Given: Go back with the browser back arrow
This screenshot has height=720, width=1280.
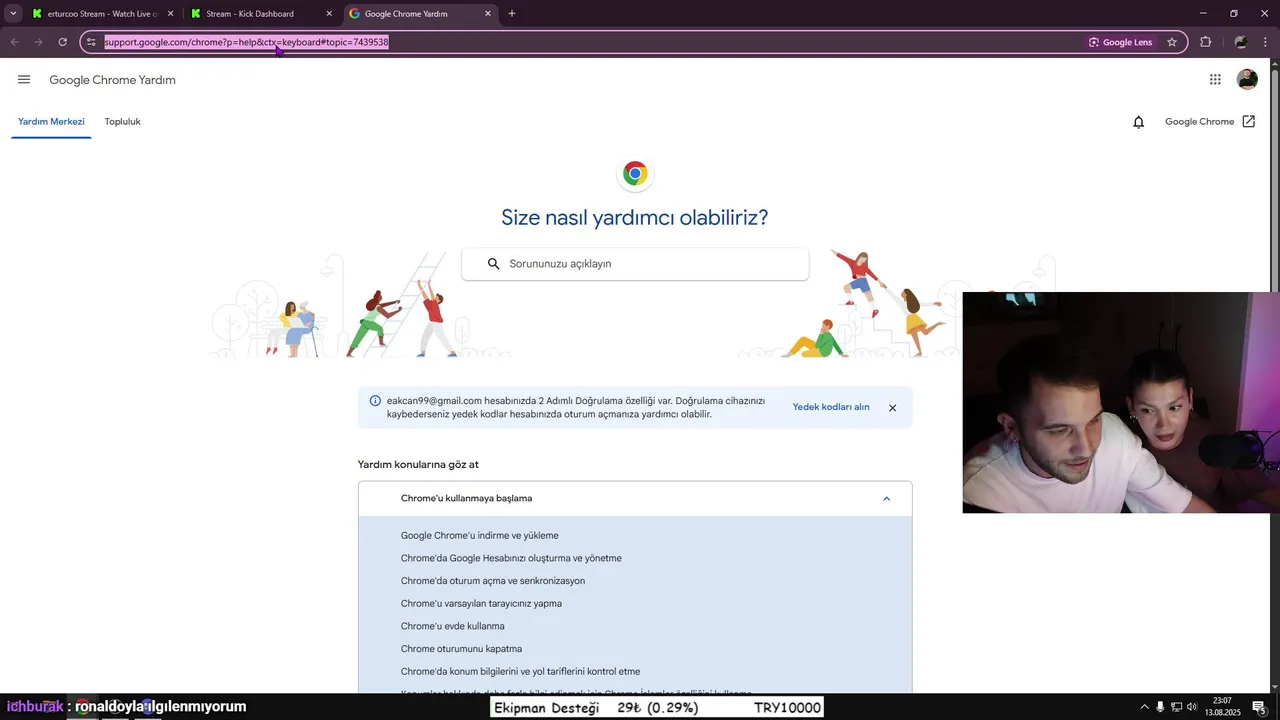Looking at the screenshot, I should pos(14,42).
